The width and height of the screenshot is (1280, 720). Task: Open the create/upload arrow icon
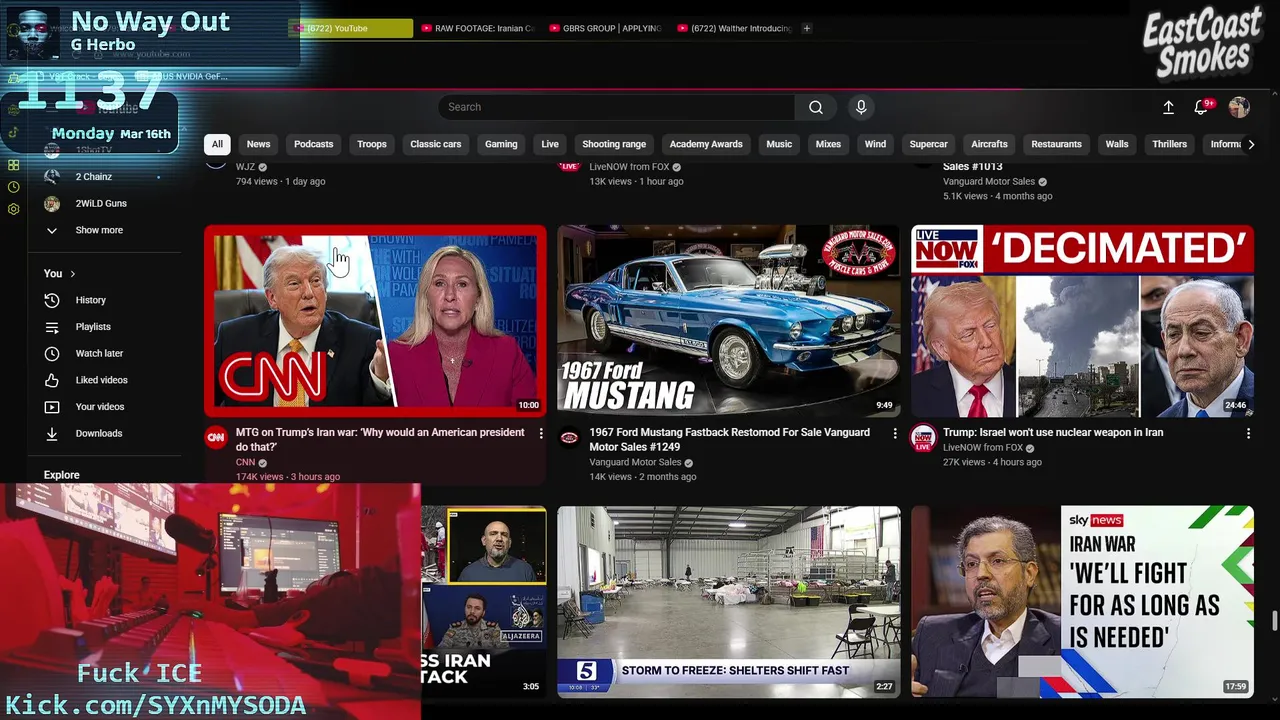pyautogui.click(x=1168, y=107)
